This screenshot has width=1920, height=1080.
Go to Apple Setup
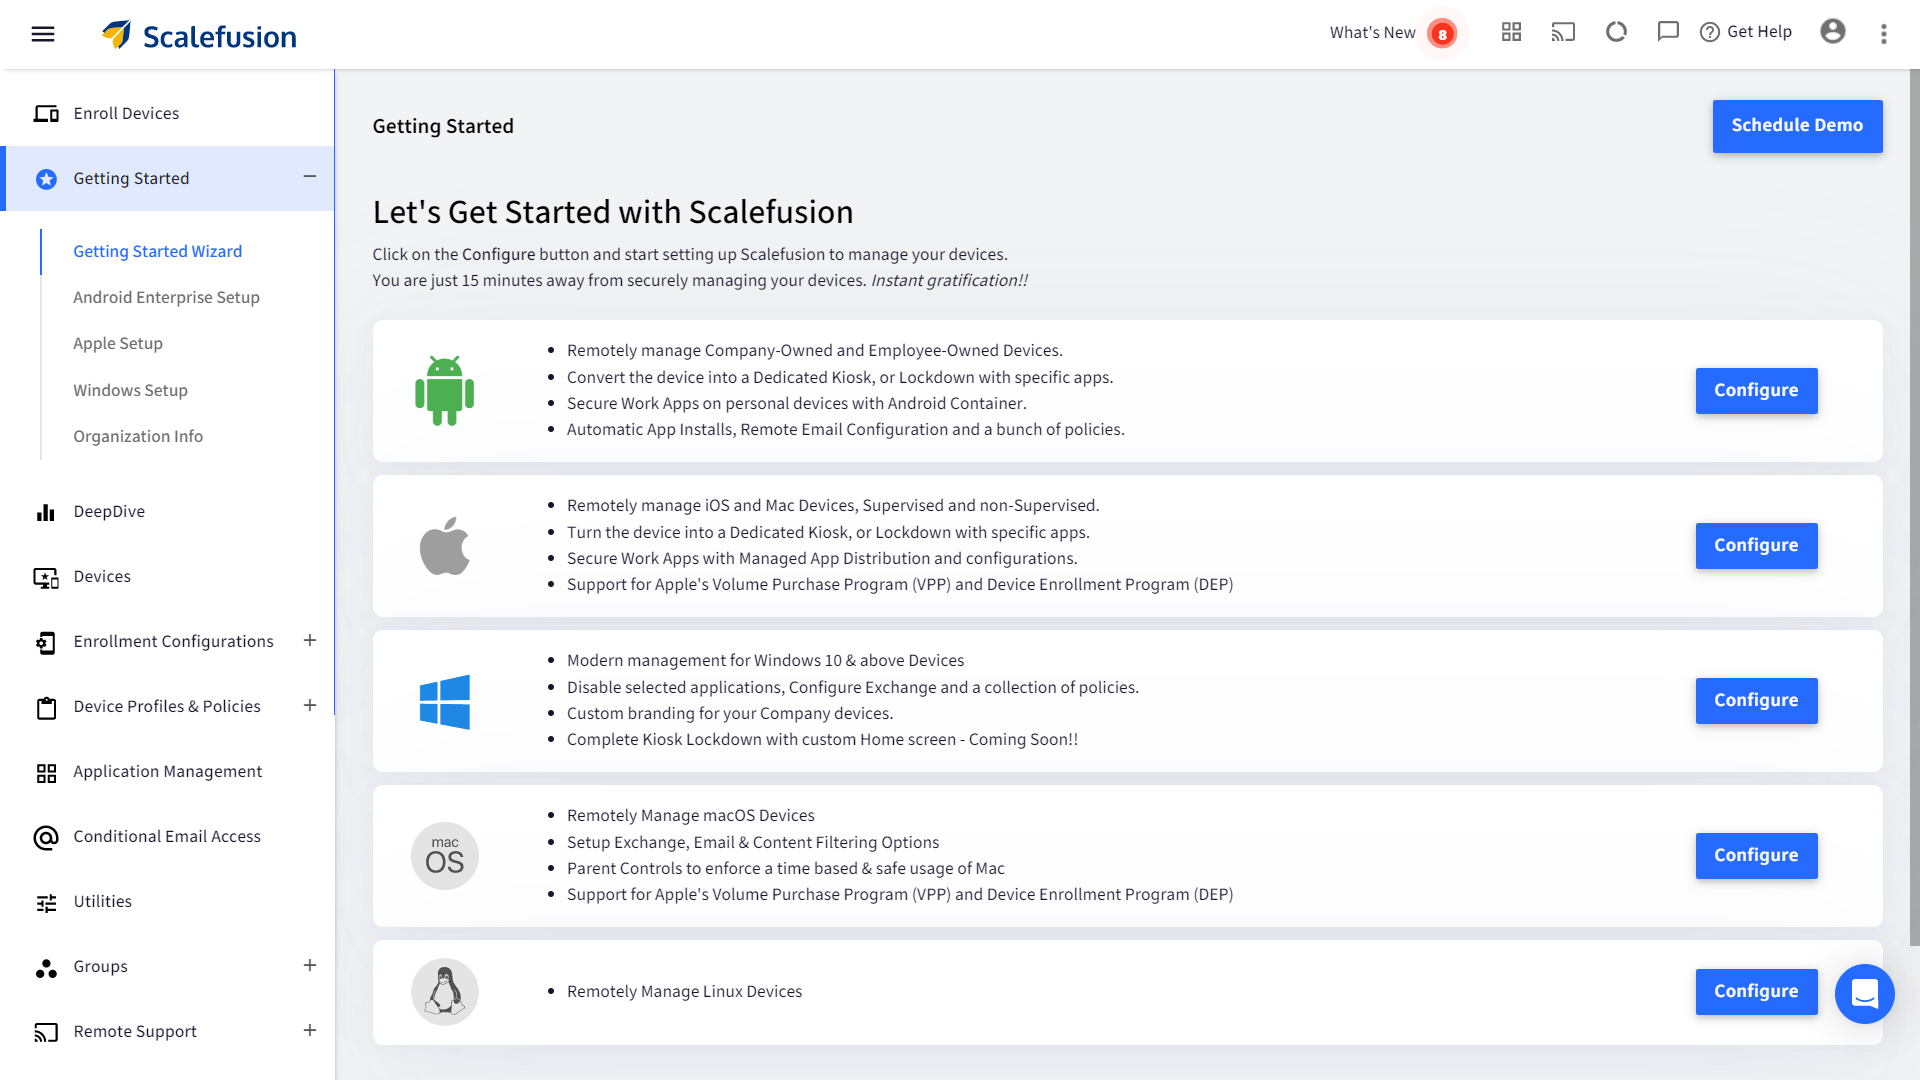118,343
